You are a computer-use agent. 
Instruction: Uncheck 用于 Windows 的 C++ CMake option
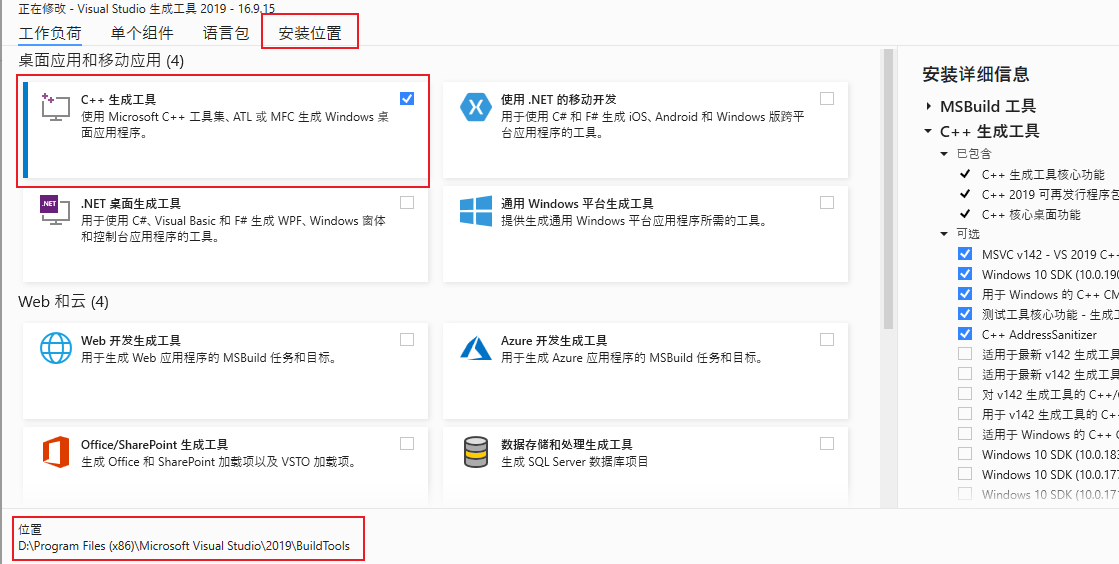point(965,293)
